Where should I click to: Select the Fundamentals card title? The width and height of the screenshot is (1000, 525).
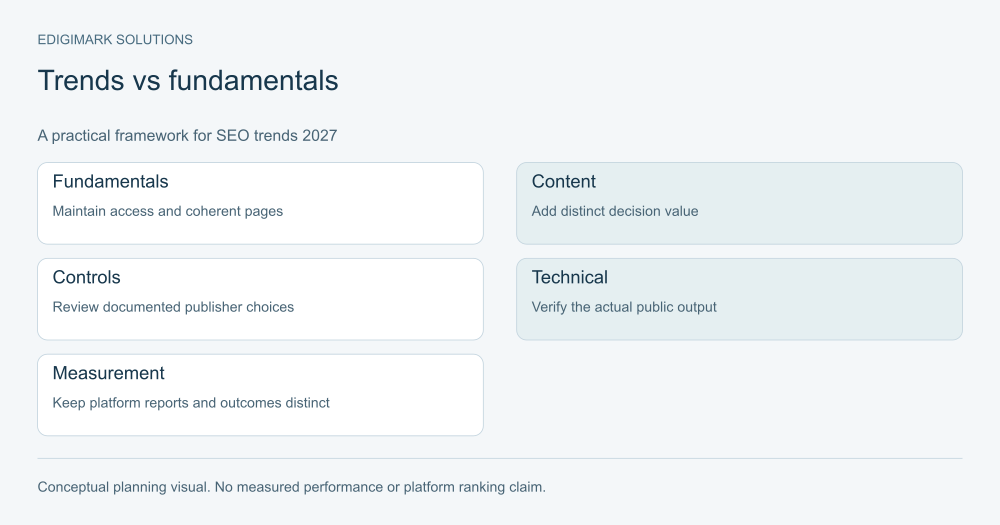[x=110, y=182]
